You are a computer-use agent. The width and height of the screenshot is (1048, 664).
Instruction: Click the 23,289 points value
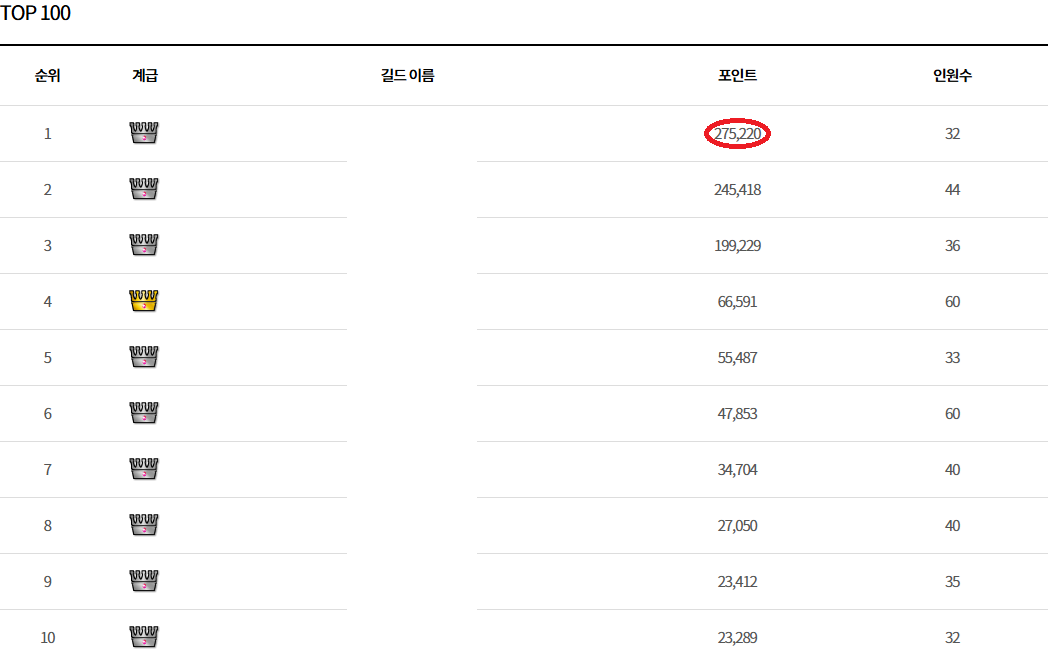tap(737, 638)
